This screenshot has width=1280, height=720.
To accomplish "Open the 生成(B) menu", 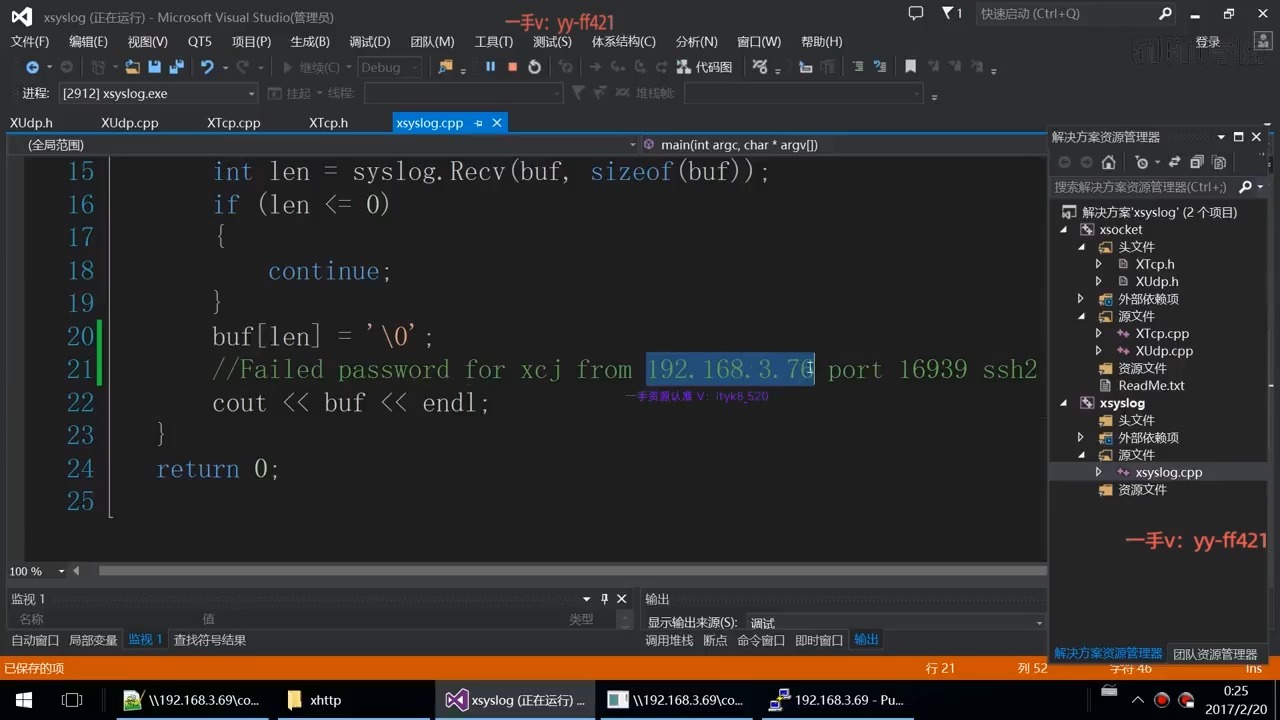I will [310, 41].
